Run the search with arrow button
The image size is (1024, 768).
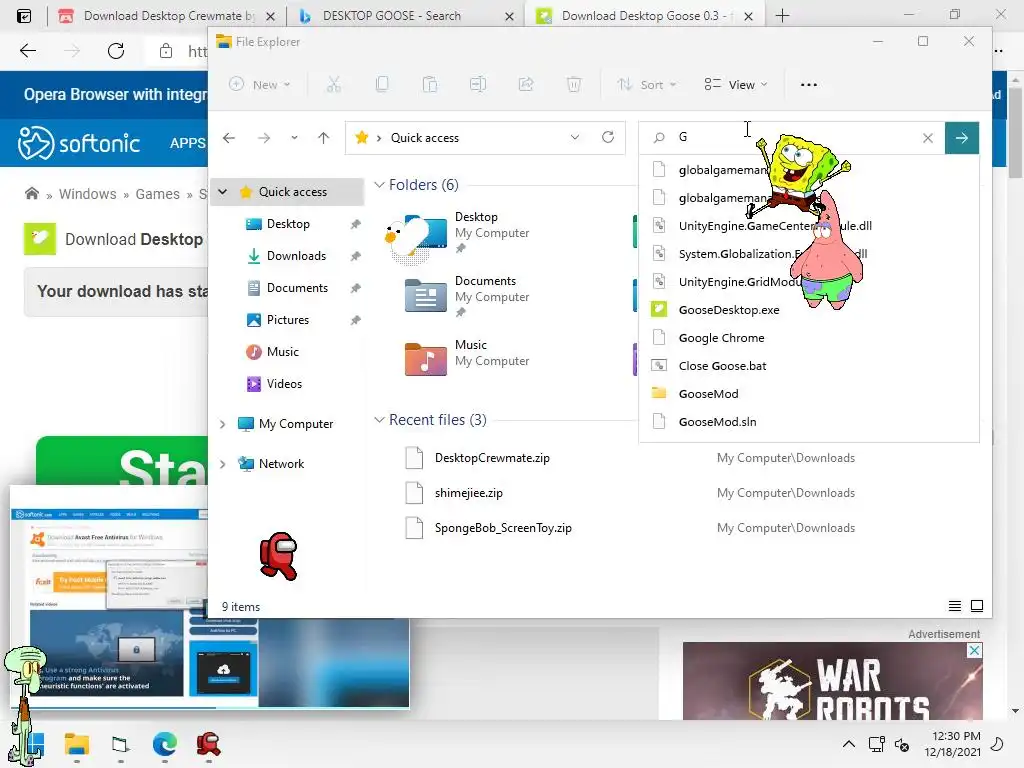[x=961, y=138]
